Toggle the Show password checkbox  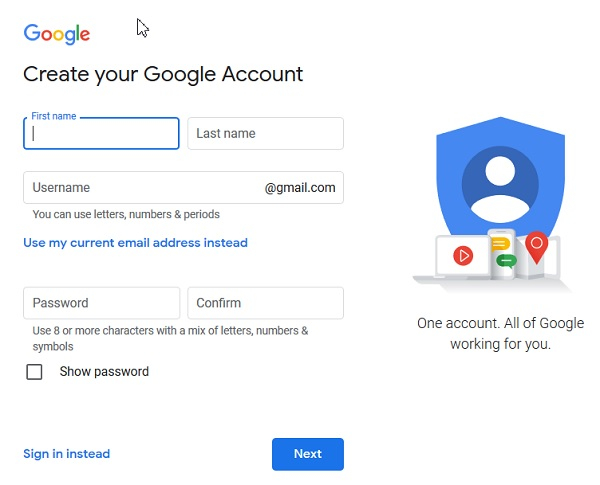pyautogui.click(x=35, y=372)
